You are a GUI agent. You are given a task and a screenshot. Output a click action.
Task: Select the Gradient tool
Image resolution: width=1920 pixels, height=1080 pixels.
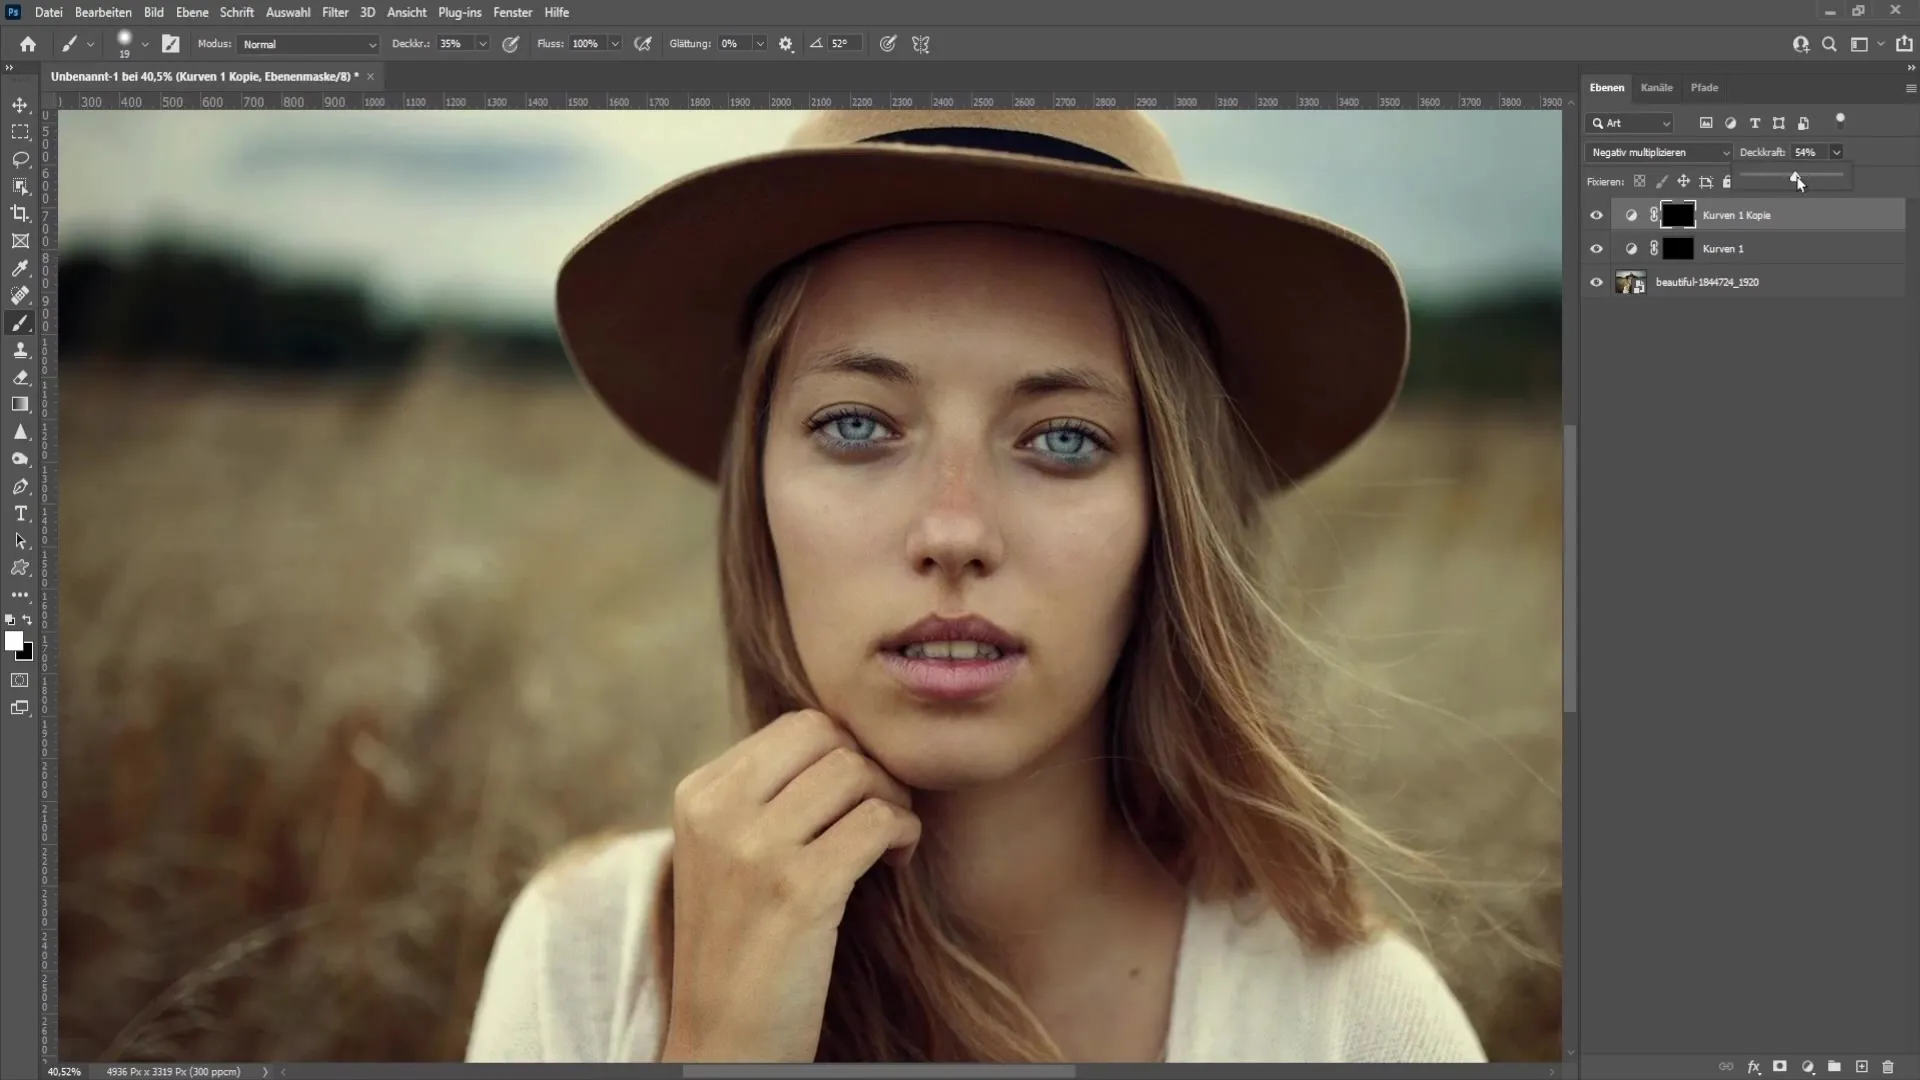click(20, 404)
